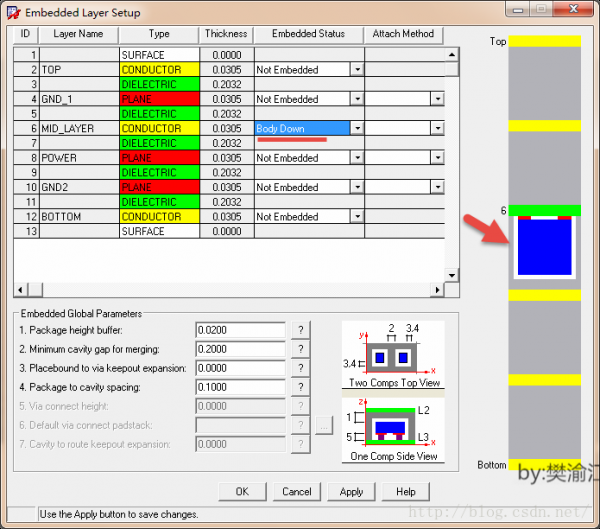Click the Embedded Status column header
Viewport: 600px width, 529px height.
[308, 34]
